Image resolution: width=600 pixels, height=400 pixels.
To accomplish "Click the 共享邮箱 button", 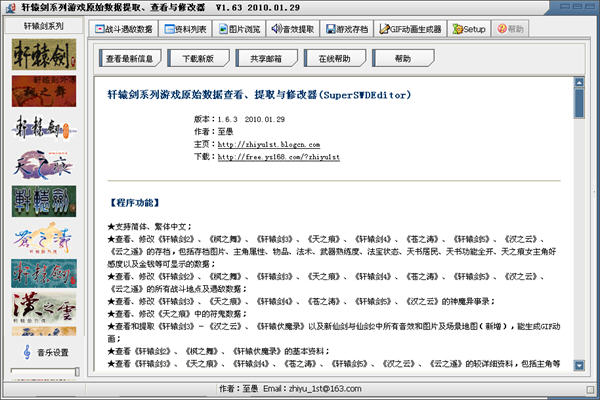I will coord(266,58).
